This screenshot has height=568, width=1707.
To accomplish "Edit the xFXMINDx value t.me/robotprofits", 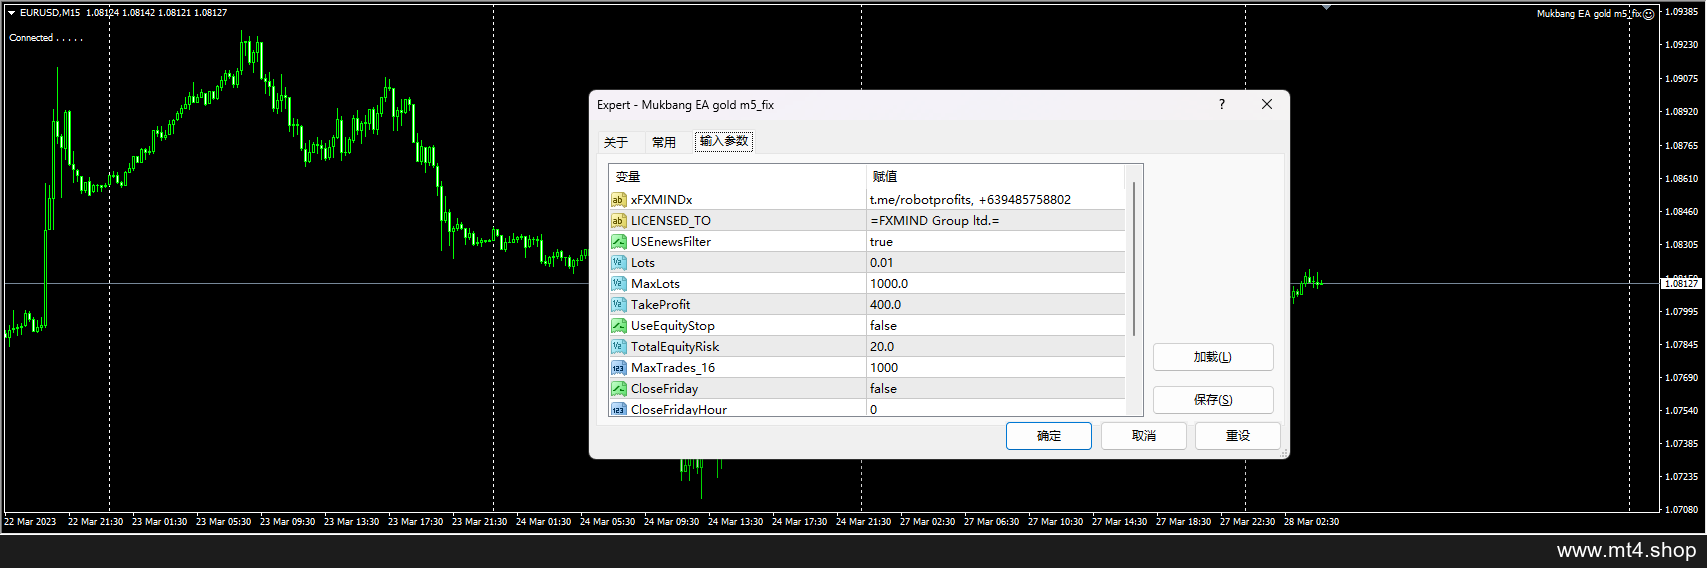I will [x=996, y=200].
